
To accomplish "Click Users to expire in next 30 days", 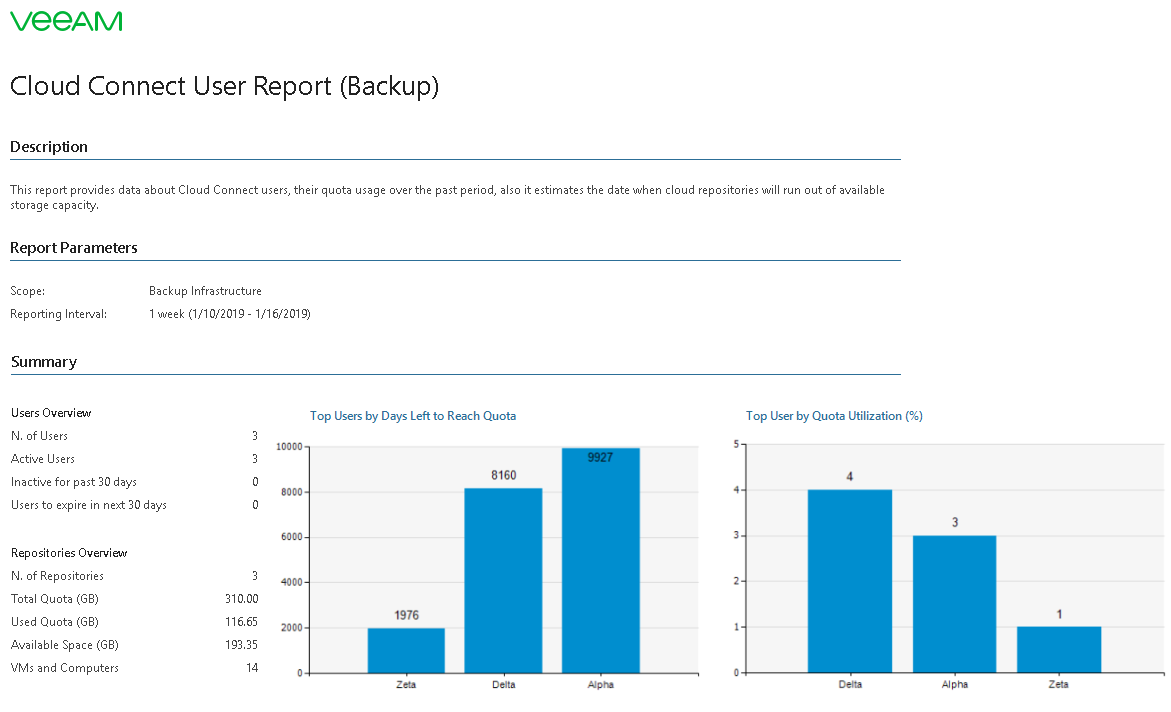I will click(89, 505).
